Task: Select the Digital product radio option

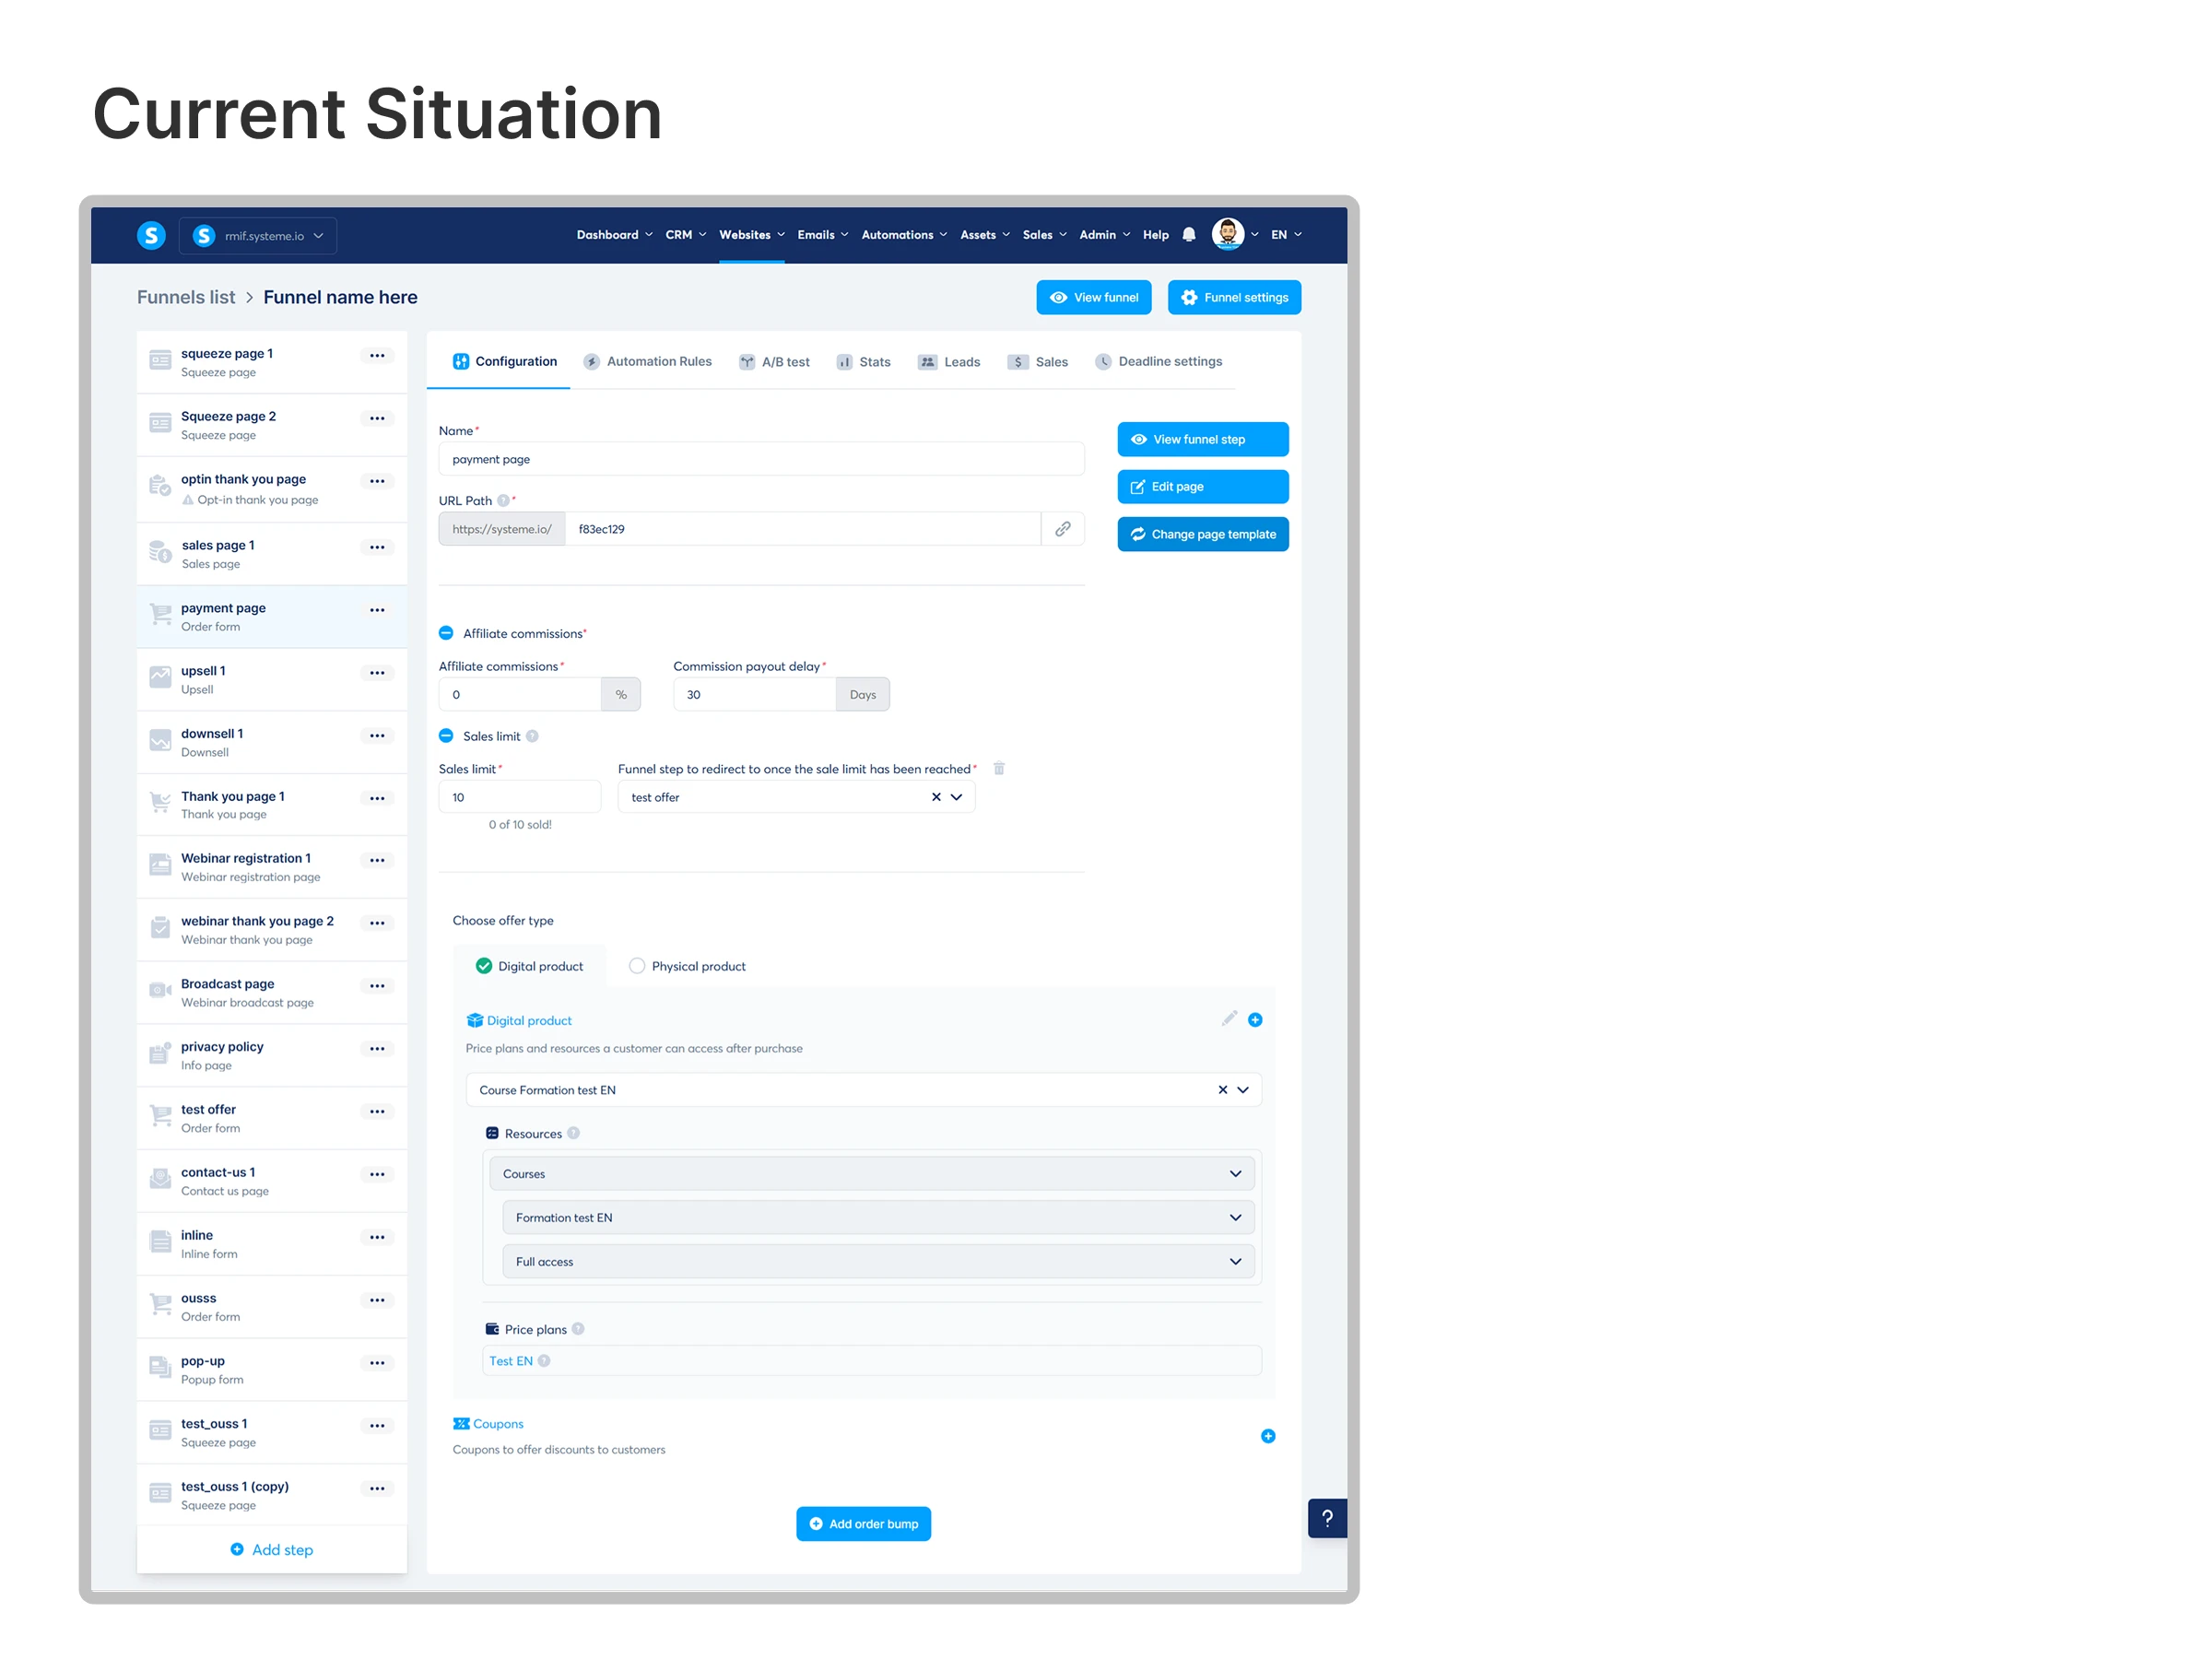Action: (484, 966)
